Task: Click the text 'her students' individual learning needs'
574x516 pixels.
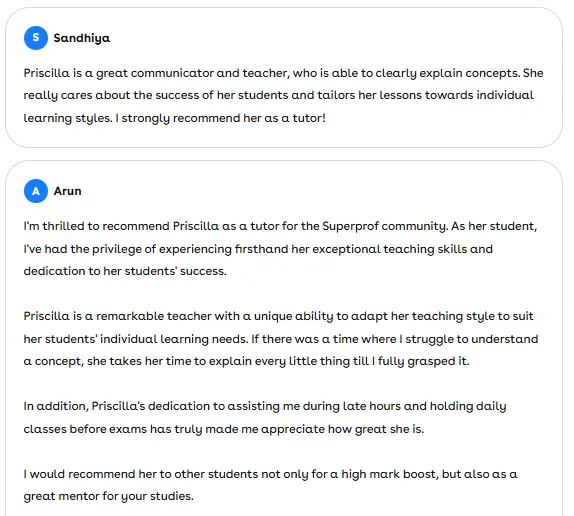Action: click(135, 339)
